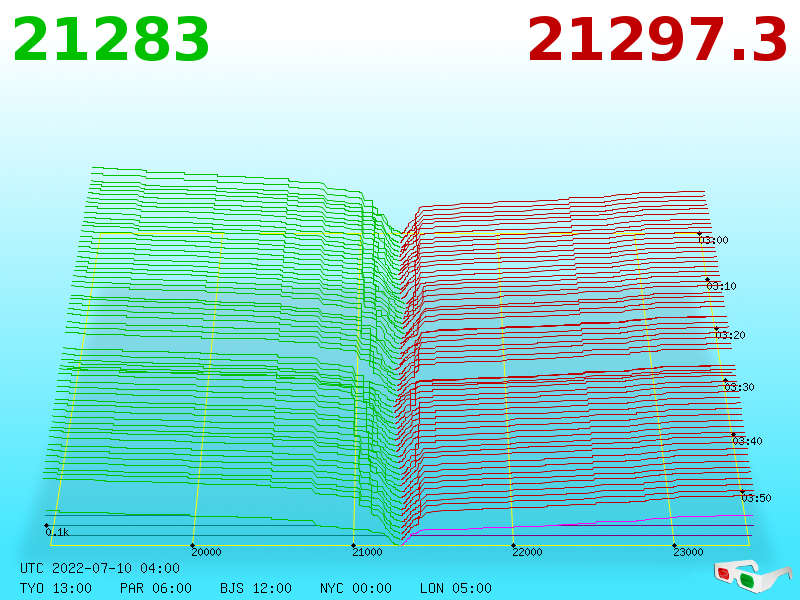Viewport: 800px width, 600px height.
Task: Select the 03:00 time axis marker
Action: coord(713,240)
